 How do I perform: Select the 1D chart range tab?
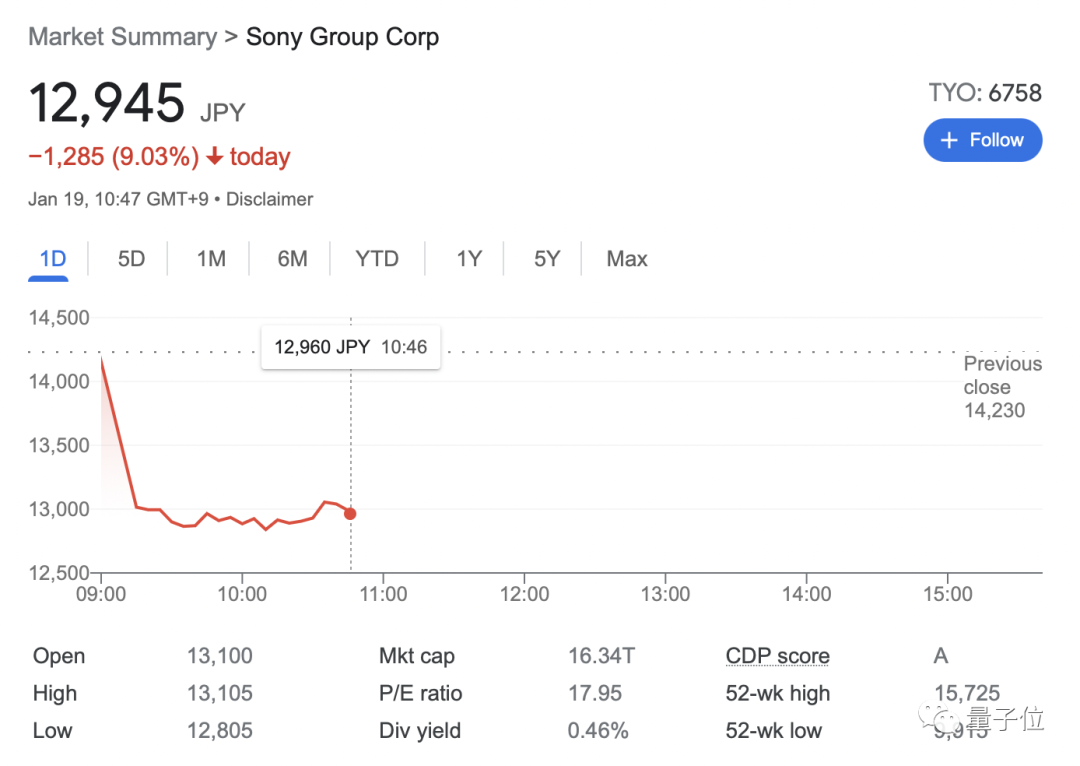coord(53,259)
